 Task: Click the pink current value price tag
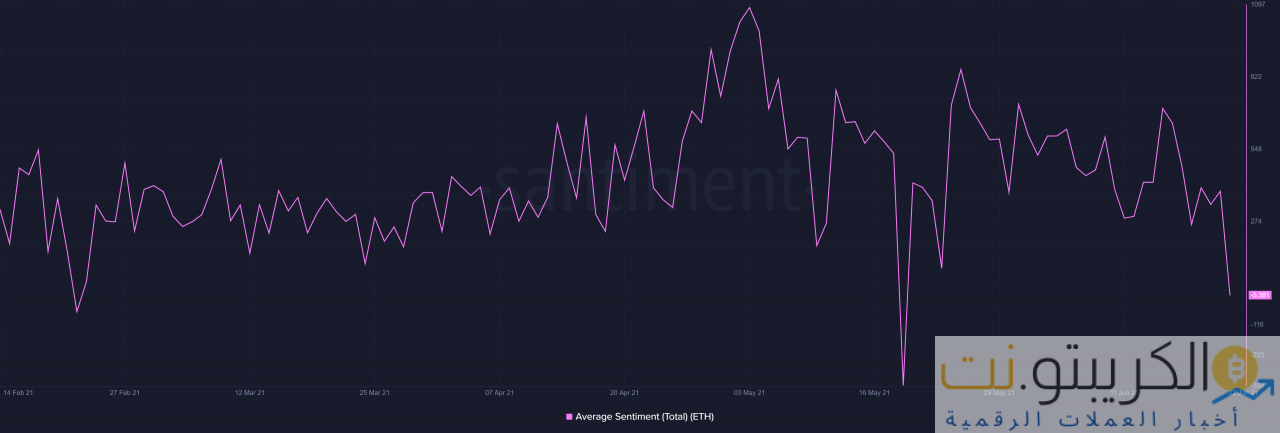pos(1259,295)
